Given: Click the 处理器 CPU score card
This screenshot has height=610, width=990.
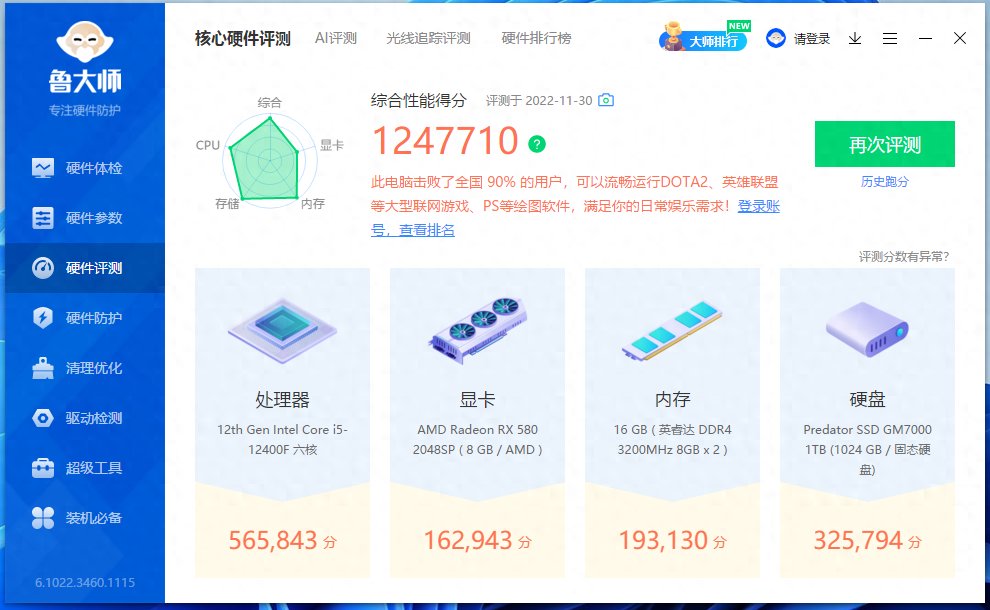Looking at the screenshot, I should pos(282,422).
